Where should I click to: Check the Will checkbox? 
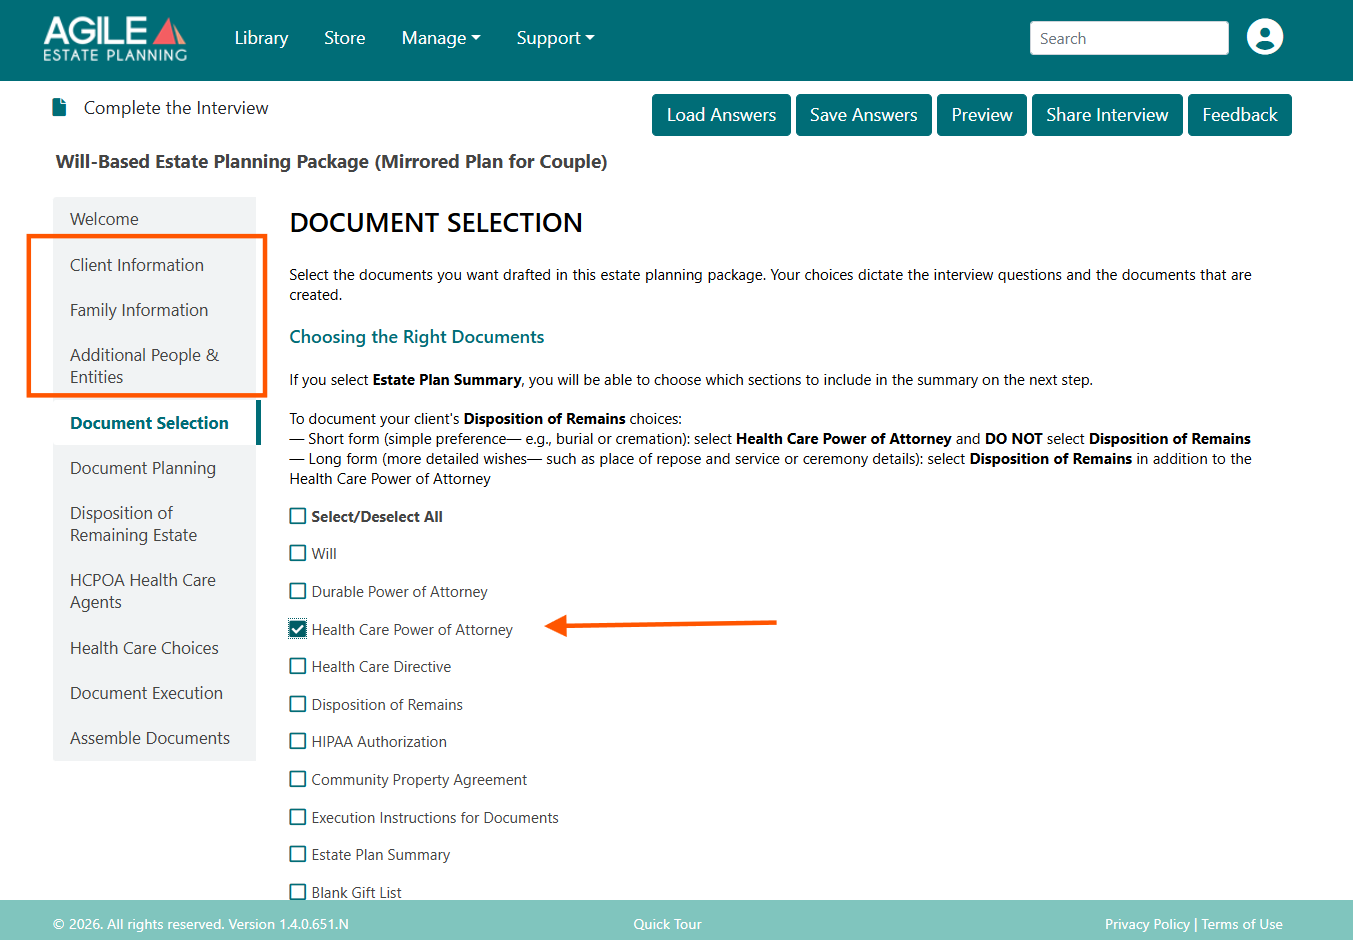297,553
